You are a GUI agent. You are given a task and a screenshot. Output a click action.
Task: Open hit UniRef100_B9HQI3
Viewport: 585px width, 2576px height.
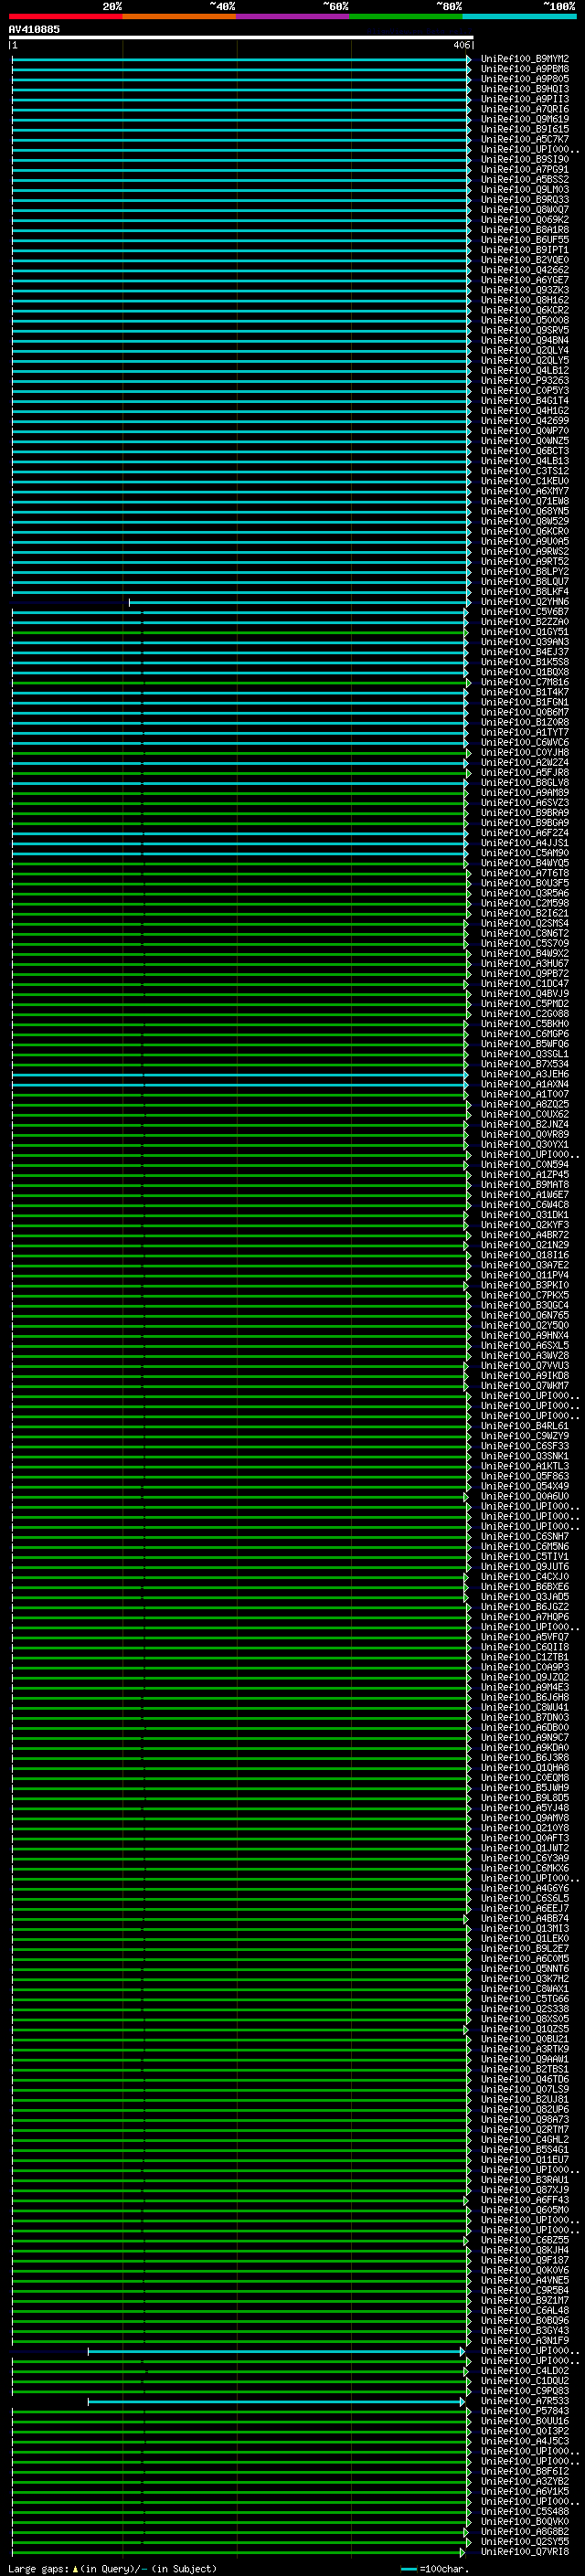[525, 89]
